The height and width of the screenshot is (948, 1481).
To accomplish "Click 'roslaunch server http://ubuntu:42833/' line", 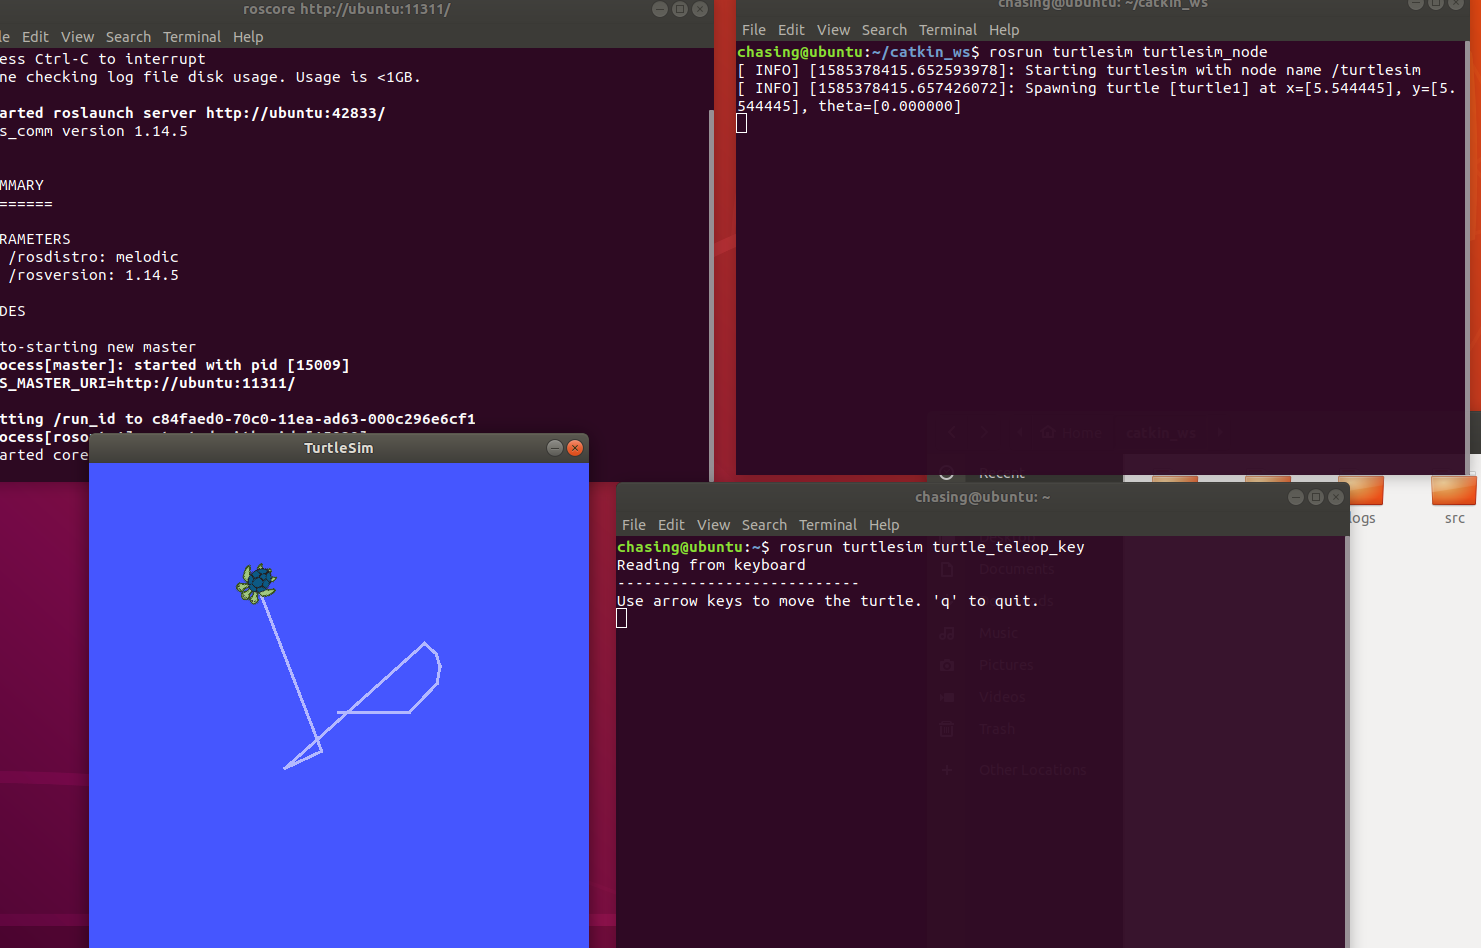I will click(192, 113).
